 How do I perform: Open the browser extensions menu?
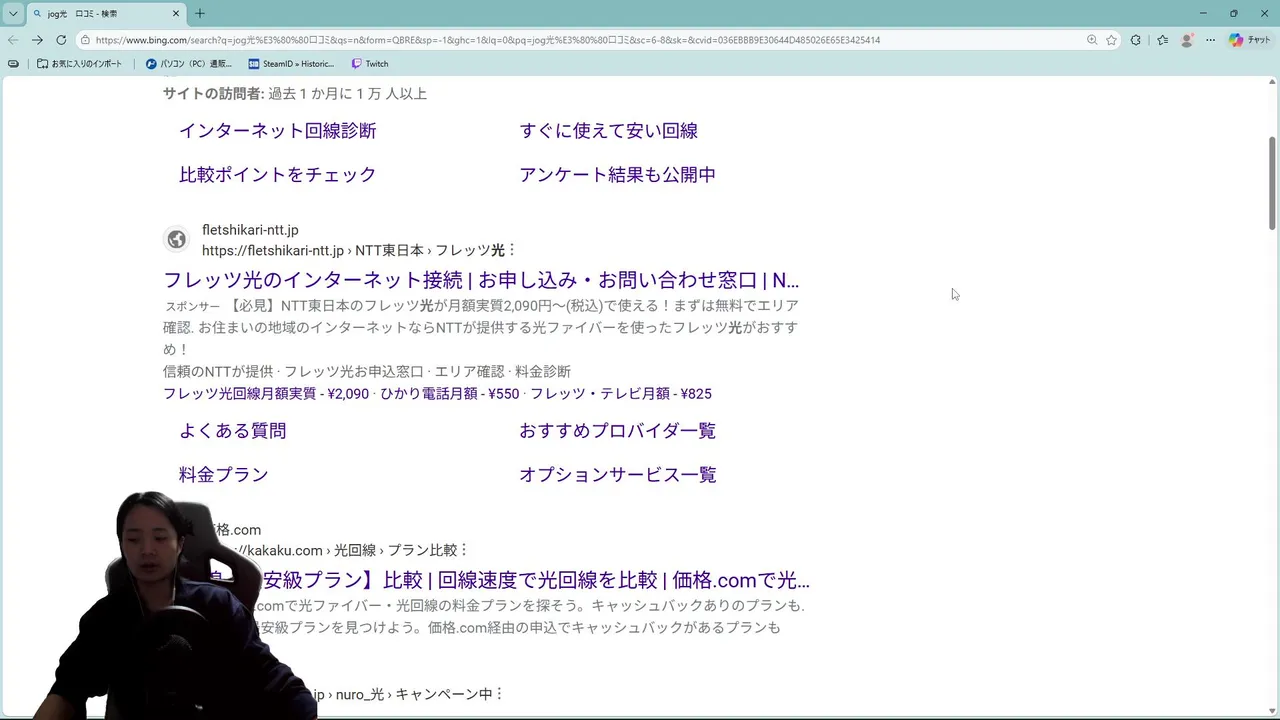[x=1136, y=40]
